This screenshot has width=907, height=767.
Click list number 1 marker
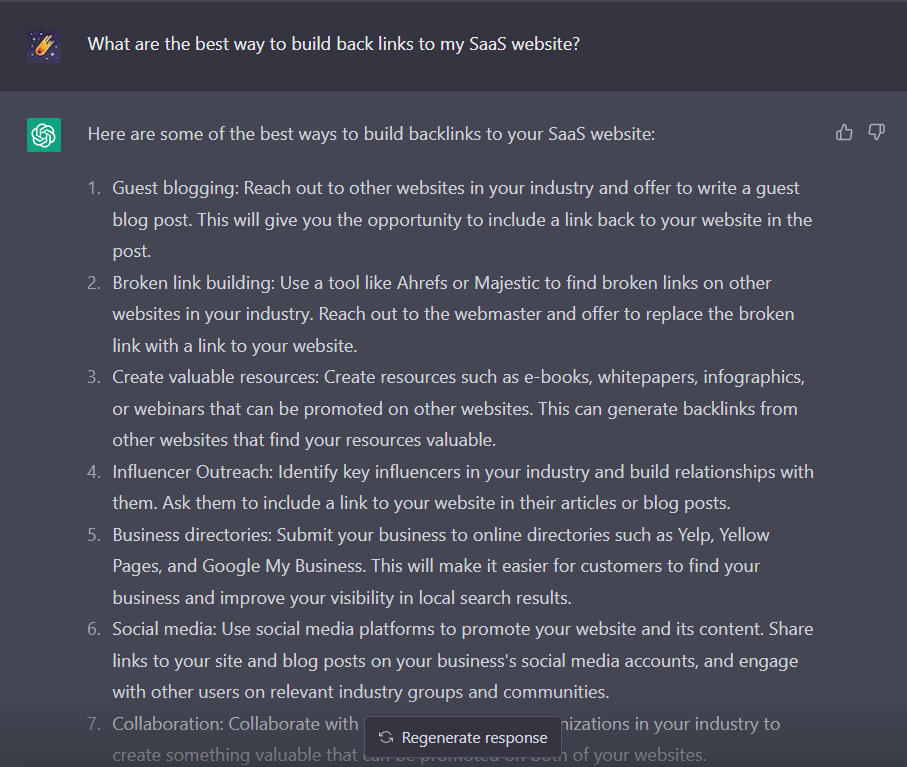(x=94, y=188)
